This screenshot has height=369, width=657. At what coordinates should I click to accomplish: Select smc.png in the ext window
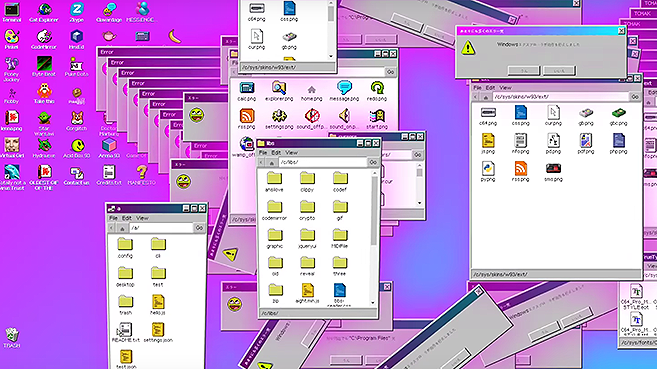pyautogui.click(x=553, y=172)
